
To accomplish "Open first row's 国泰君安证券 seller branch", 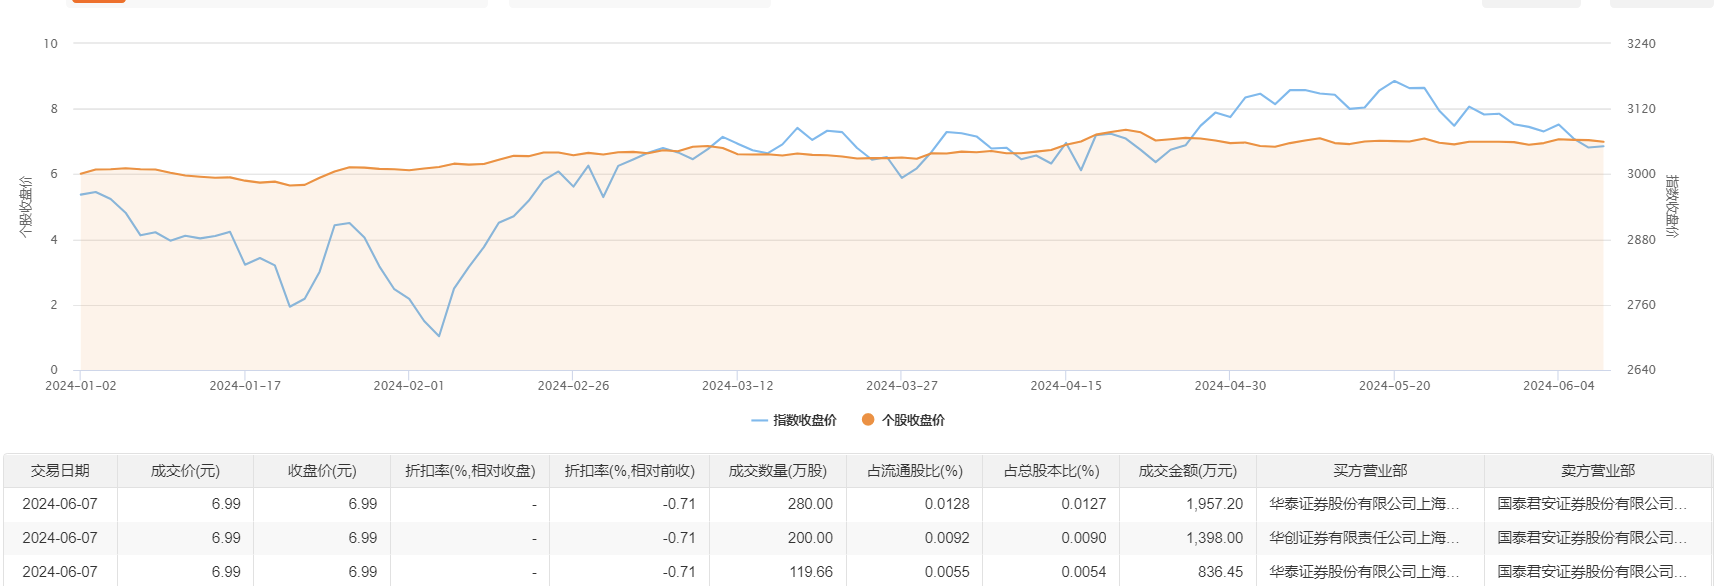I will 1592,504.
